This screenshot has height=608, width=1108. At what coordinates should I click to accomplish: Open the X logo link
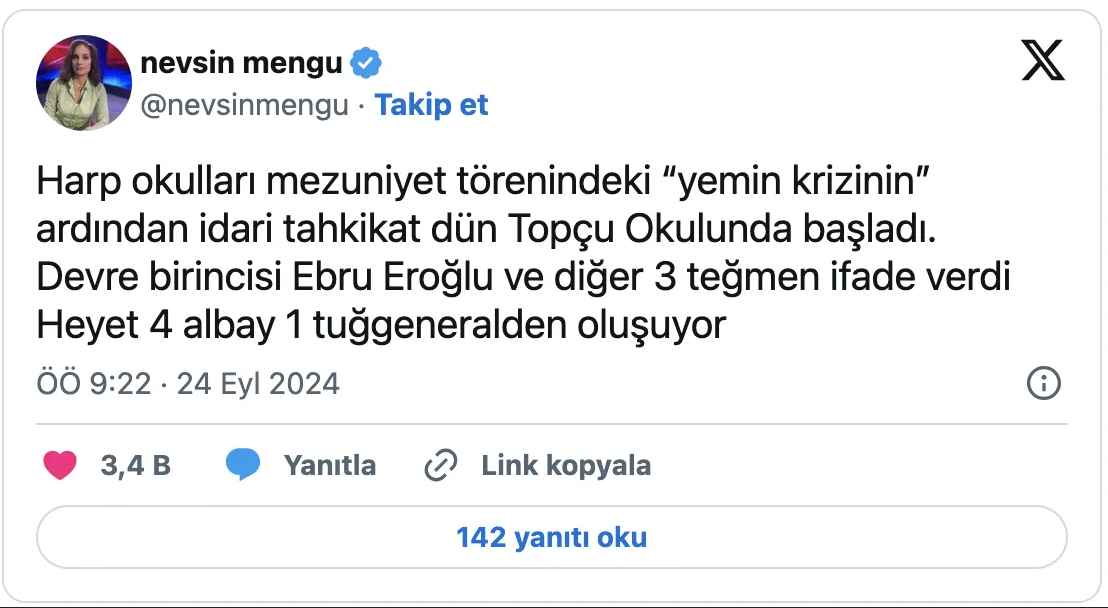click(1043, 60)
